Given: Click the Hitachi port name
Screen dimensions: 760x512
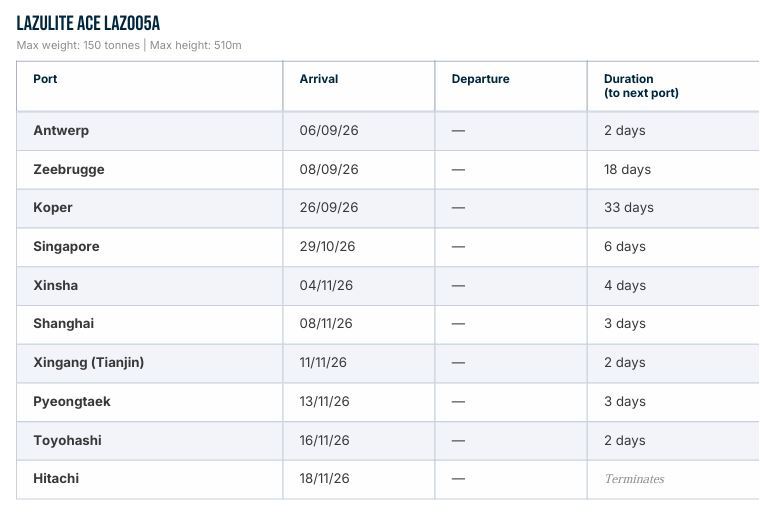Looking at the screenshot, I should tap(56, 479).
